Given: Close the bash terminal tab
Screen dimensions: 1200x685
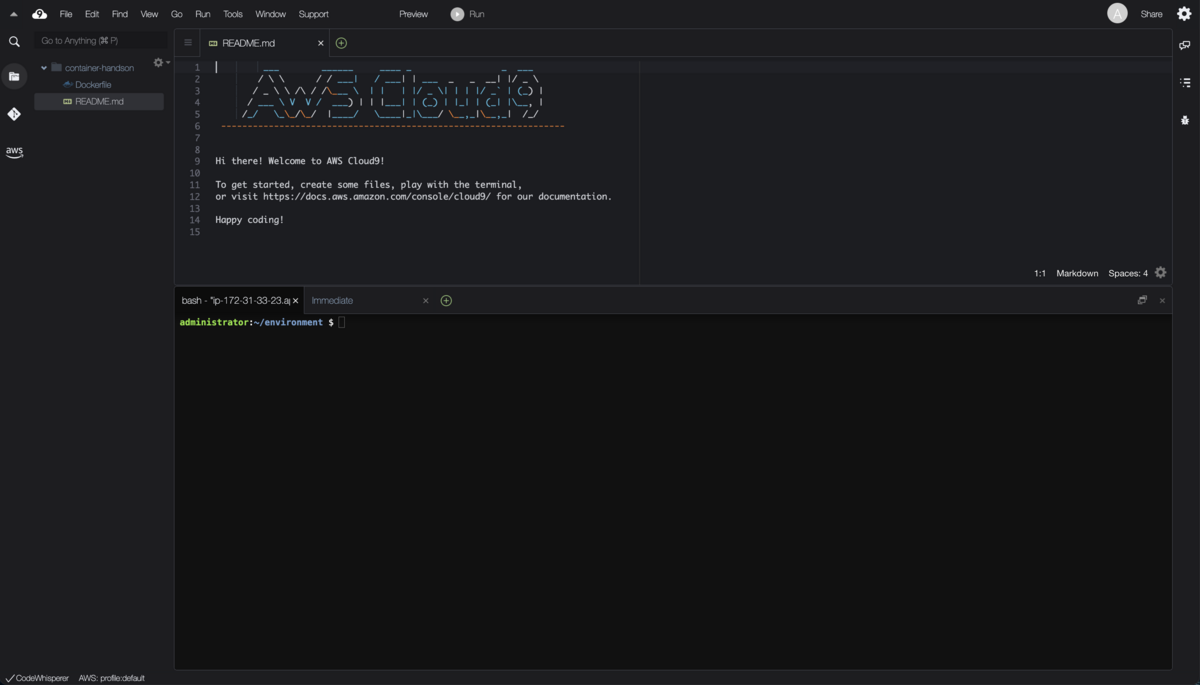Looking at the screenshot, I should click(x=295, y=300).
